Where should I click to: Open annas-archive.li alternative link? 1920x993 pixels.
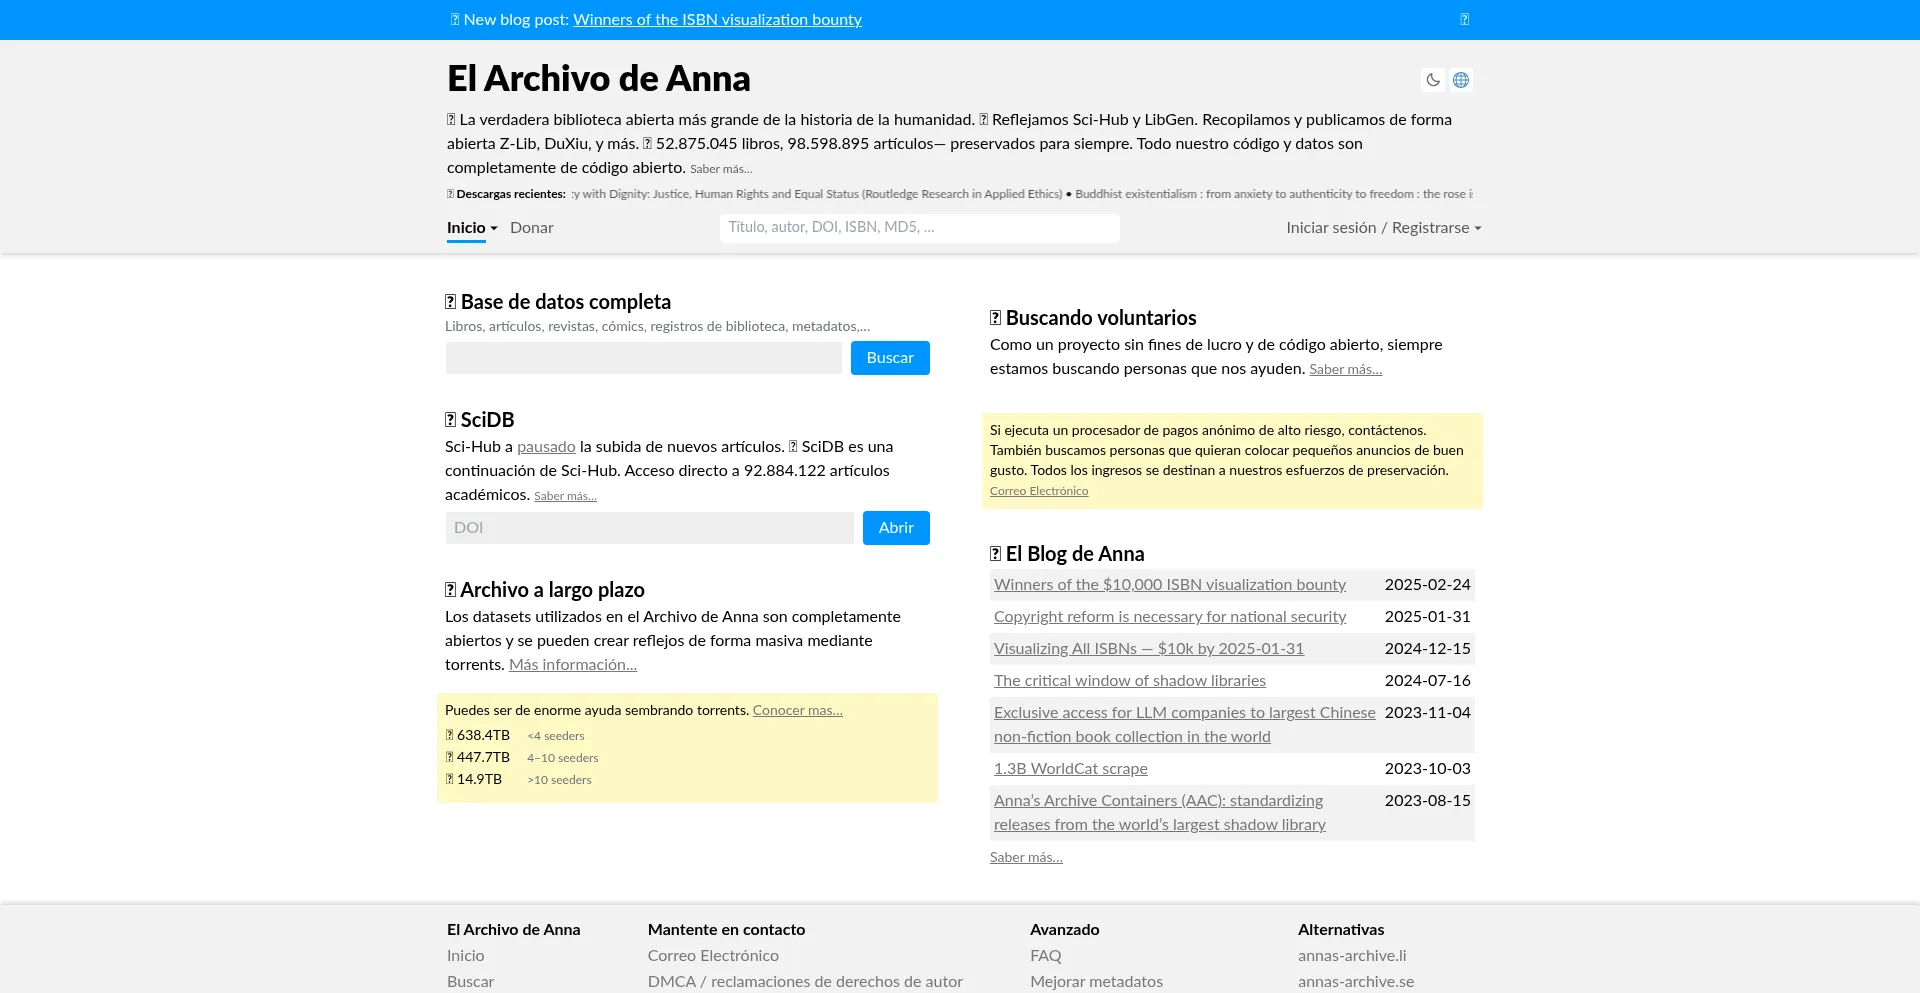(x=1352, y=956)
